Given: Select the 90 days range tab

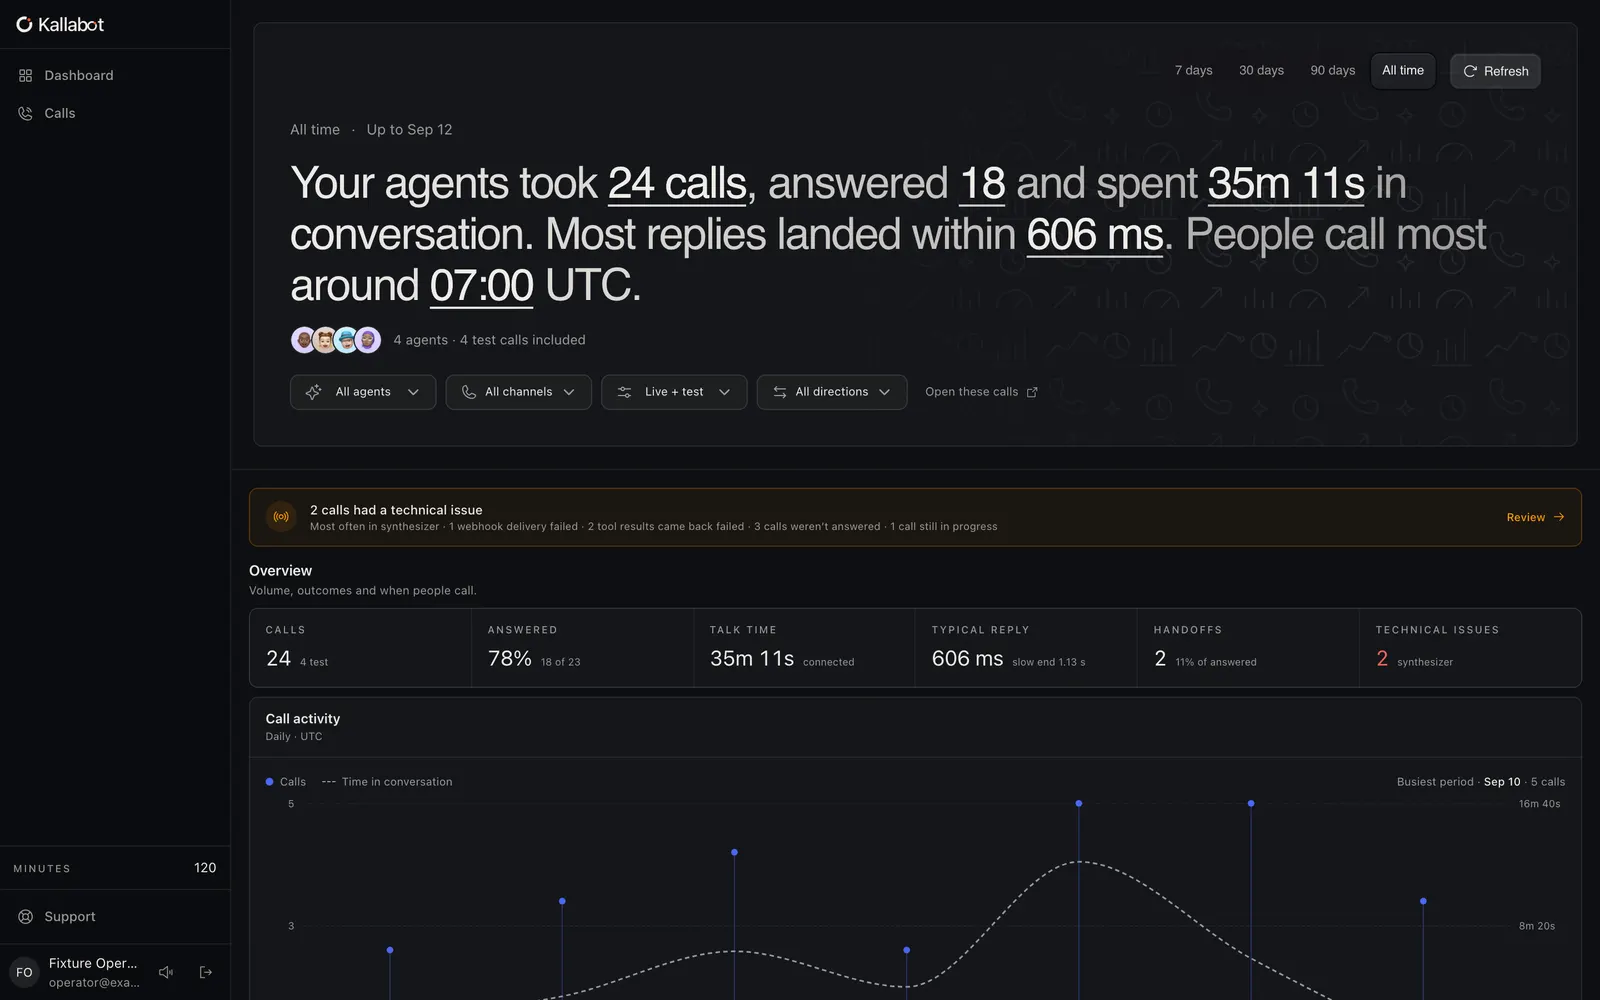Looking at the screenshot, I should pos(1333,71).
